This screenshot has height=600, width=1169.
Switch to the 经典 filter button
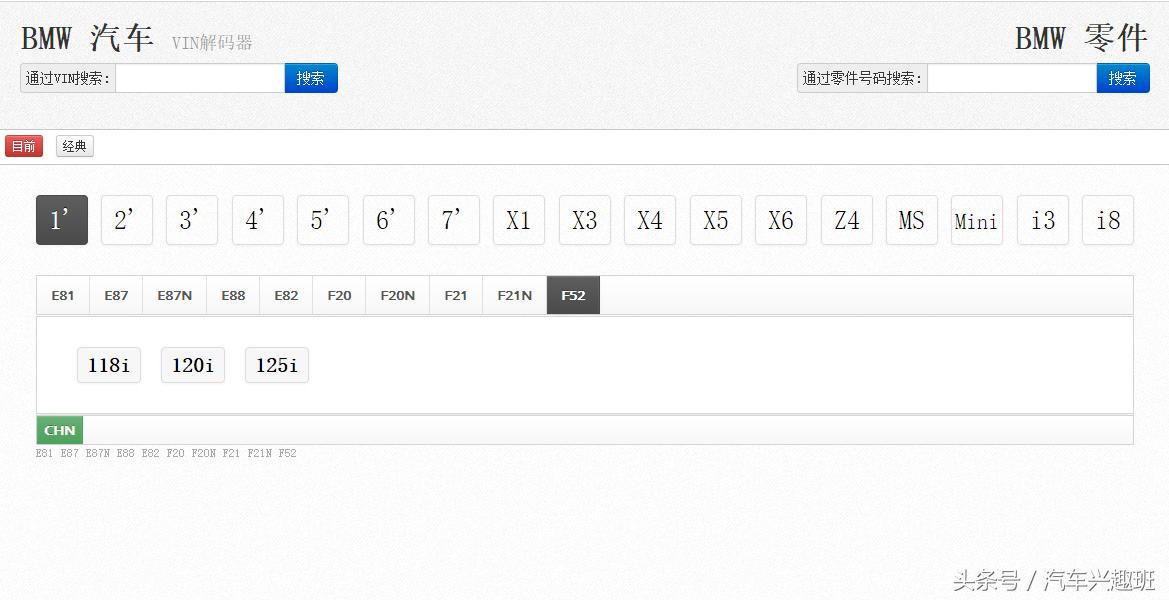pos(75,146)
